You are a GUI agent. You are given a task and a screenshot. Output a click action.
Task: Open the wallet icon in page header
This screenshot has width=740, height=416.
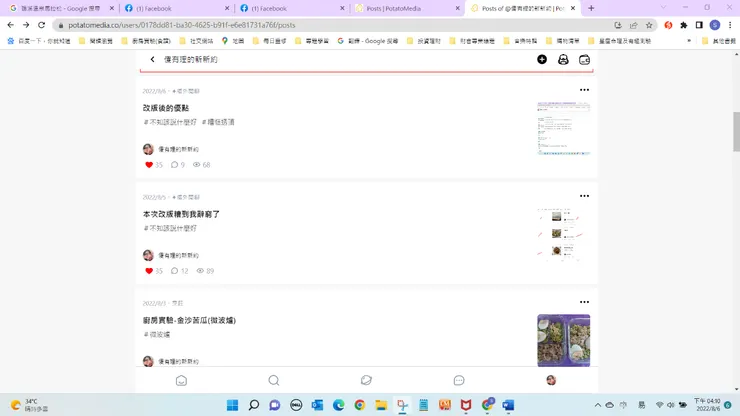tap(584, 59)
